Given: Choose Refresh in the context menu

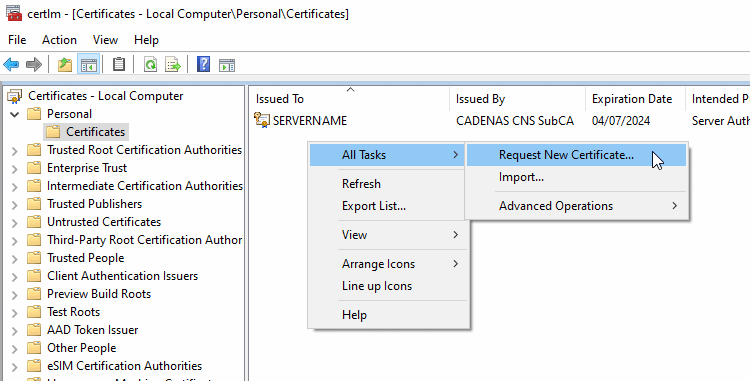Looking at the screenshot, I should pyautogui.click(x=389, y=184).
